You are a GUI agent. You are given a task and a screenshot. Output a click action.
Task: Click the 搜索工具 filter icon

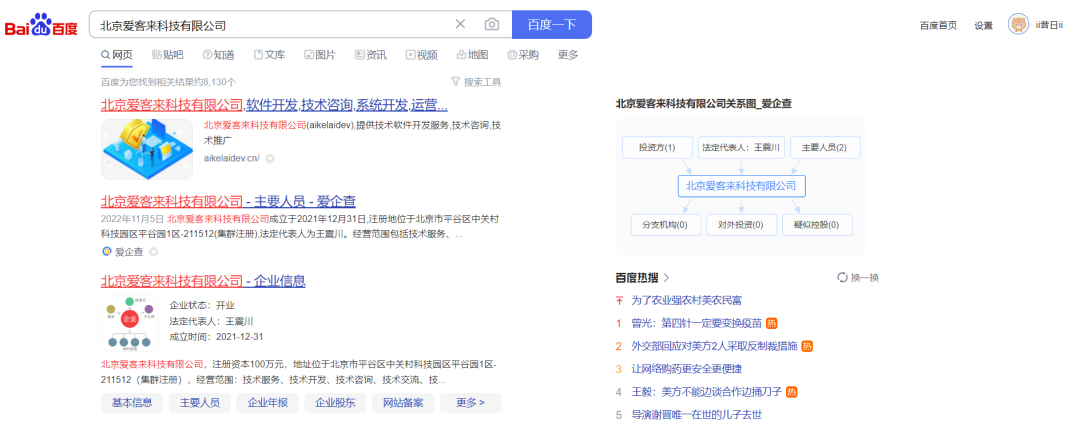455,82
